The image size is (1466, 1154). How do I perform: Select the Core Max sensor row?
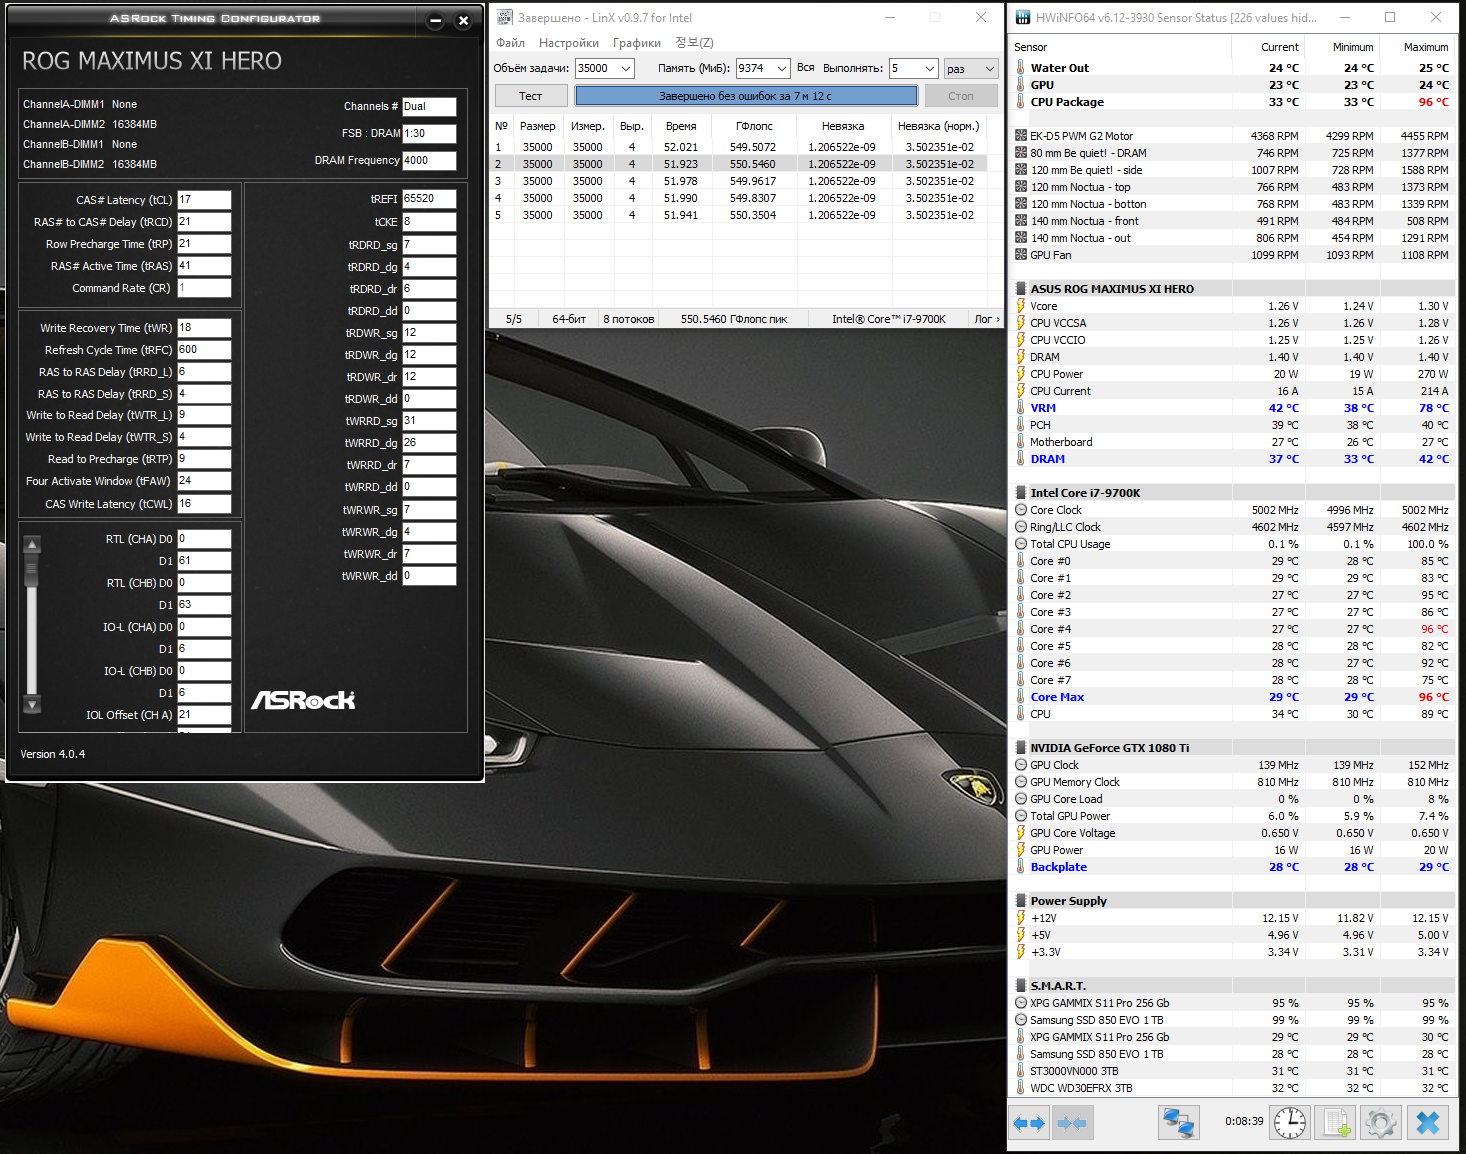1057,697
